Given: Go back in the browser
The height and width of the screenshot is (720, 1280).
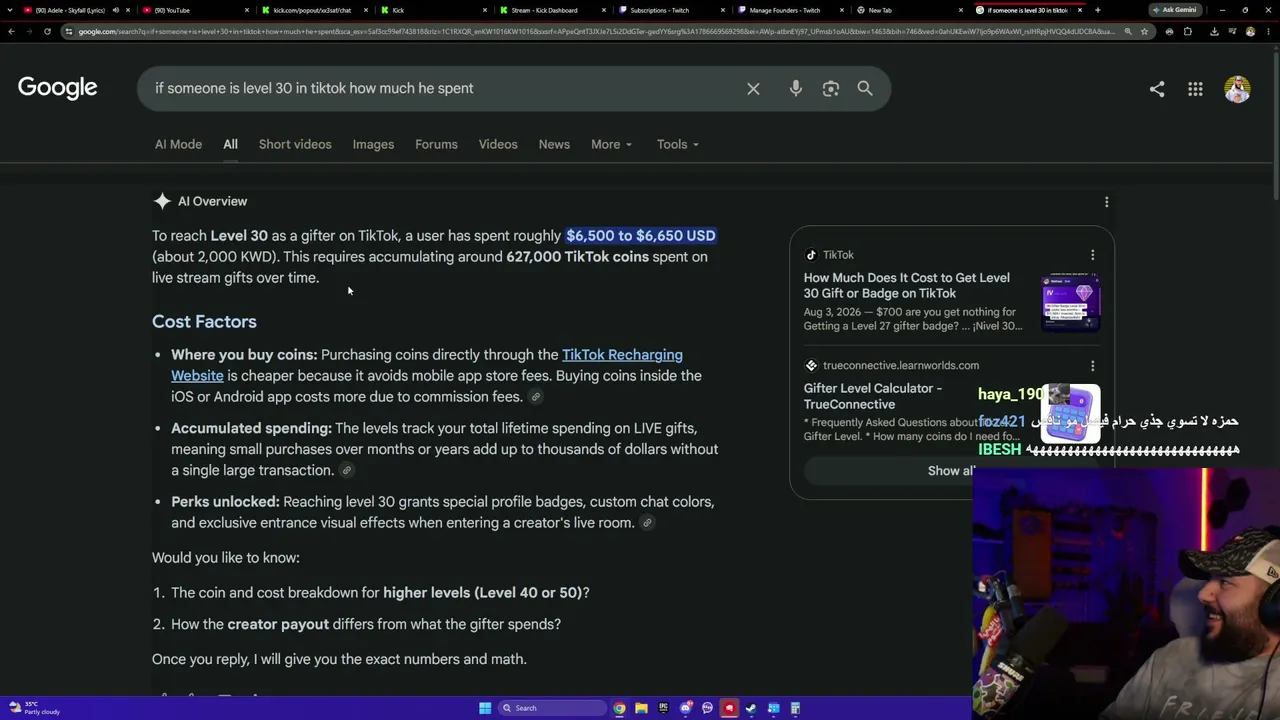Looking at the screenshot, I should click(11, 31).
